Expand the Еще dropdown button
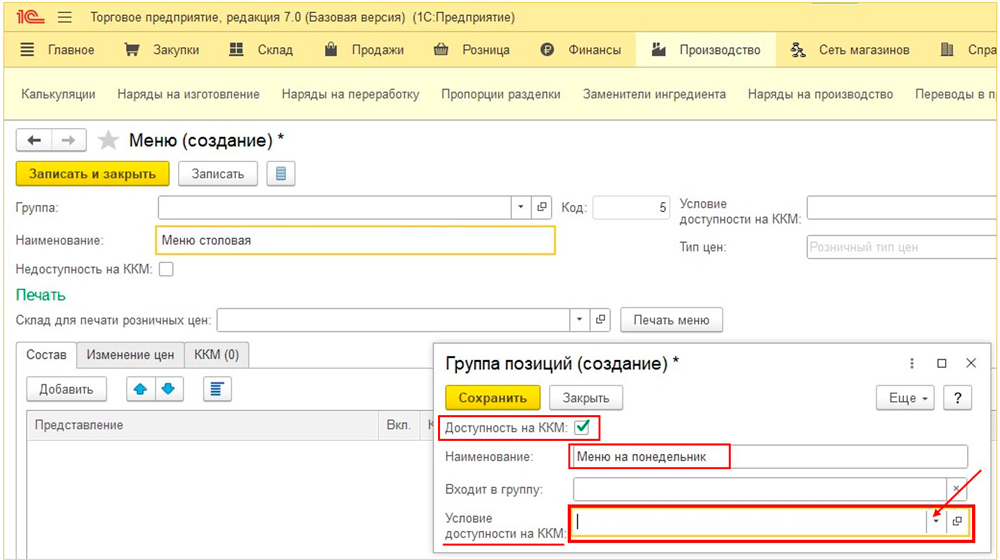The width and height of the screenshot is (1000, 560). pos(905,398)
